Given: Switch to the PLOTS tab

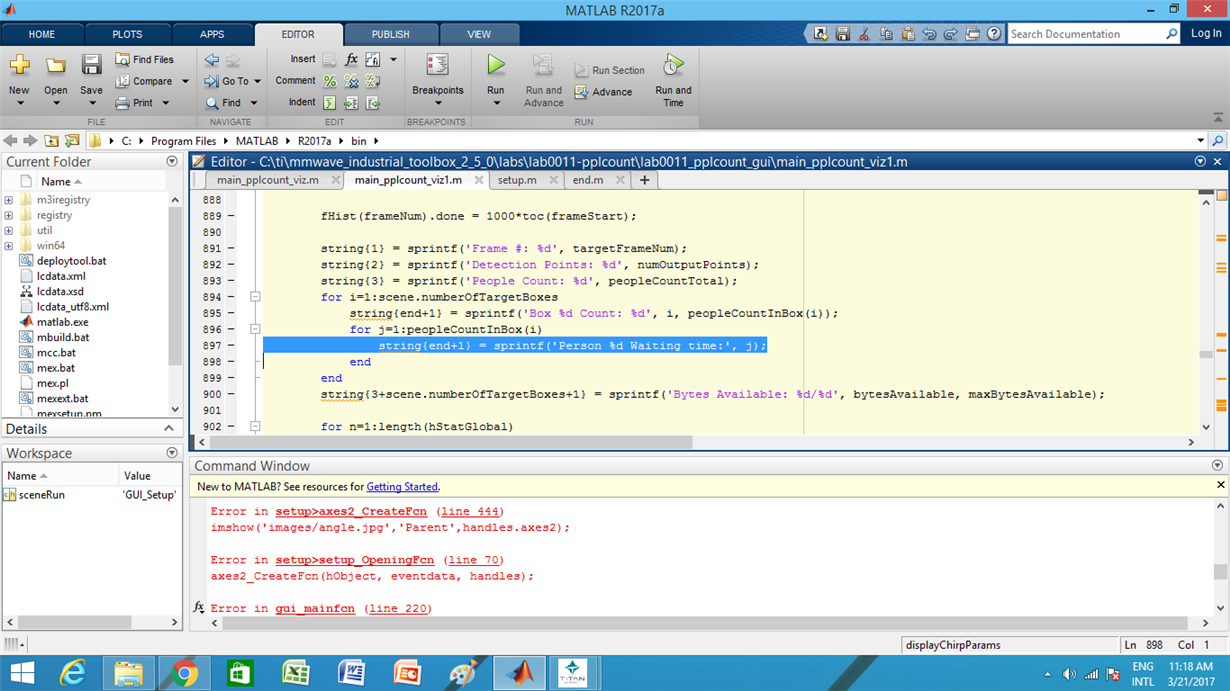Looking at the screenshot, I should click(x=127, y=34).
